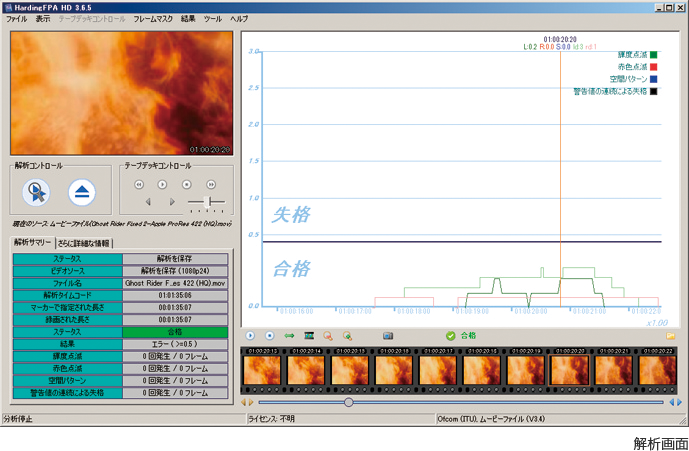
Task: Step one frame backward on tape deck
Action: click(x=148, y=202)
